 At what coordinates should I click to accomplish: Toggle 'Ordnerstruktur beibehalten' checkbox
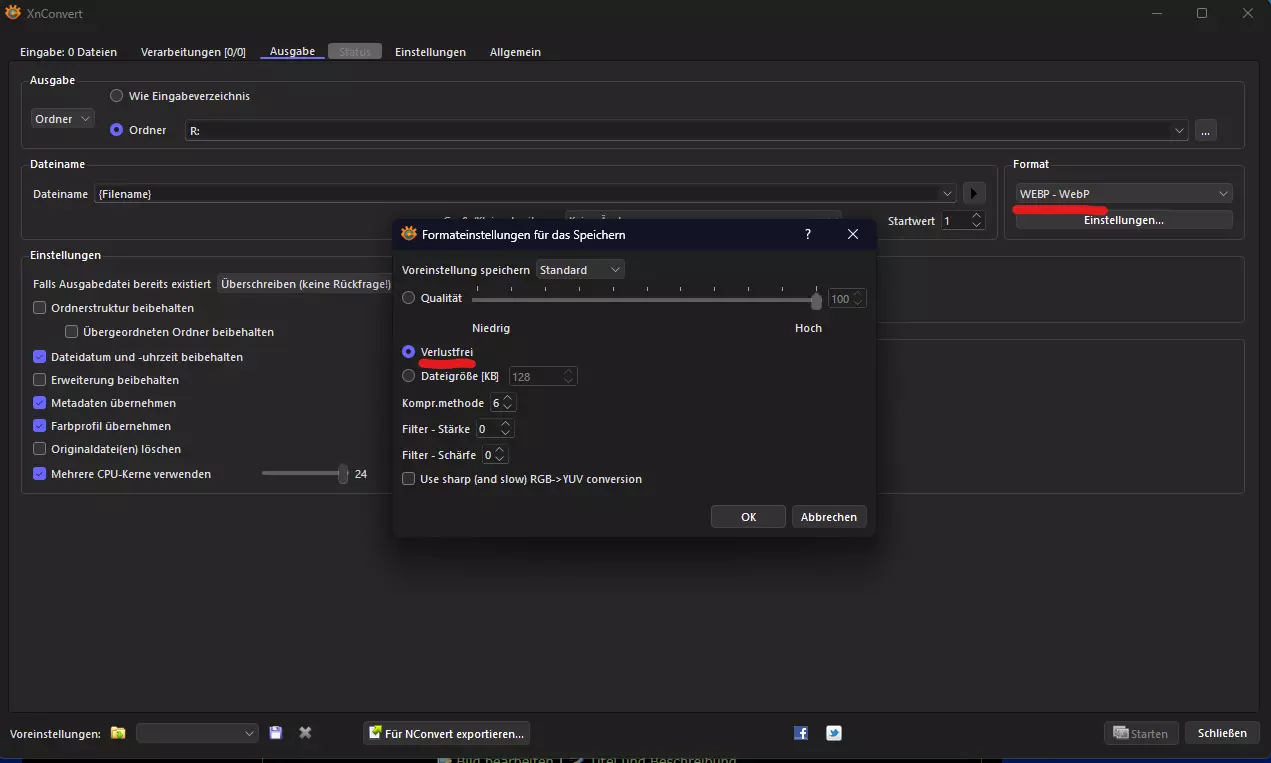40,308
